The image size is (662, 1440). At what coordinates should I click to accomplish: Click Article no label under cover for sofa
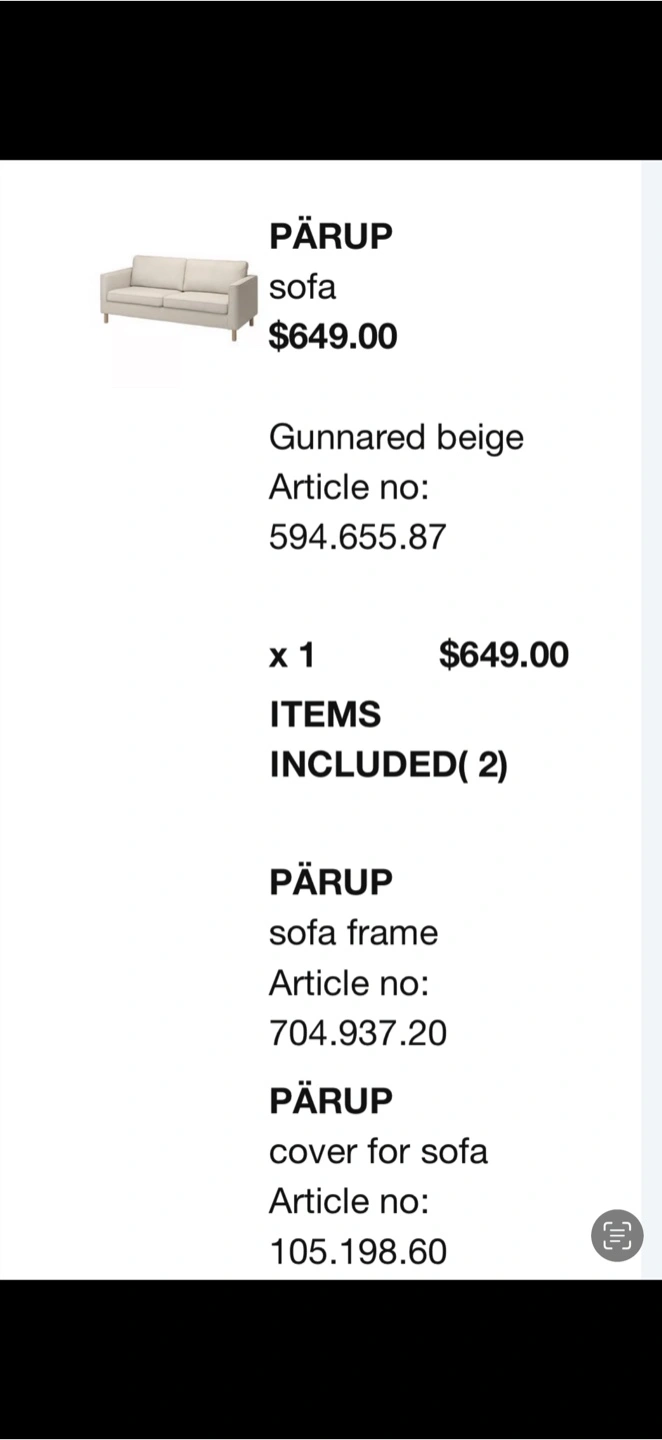pos(348,1200)
